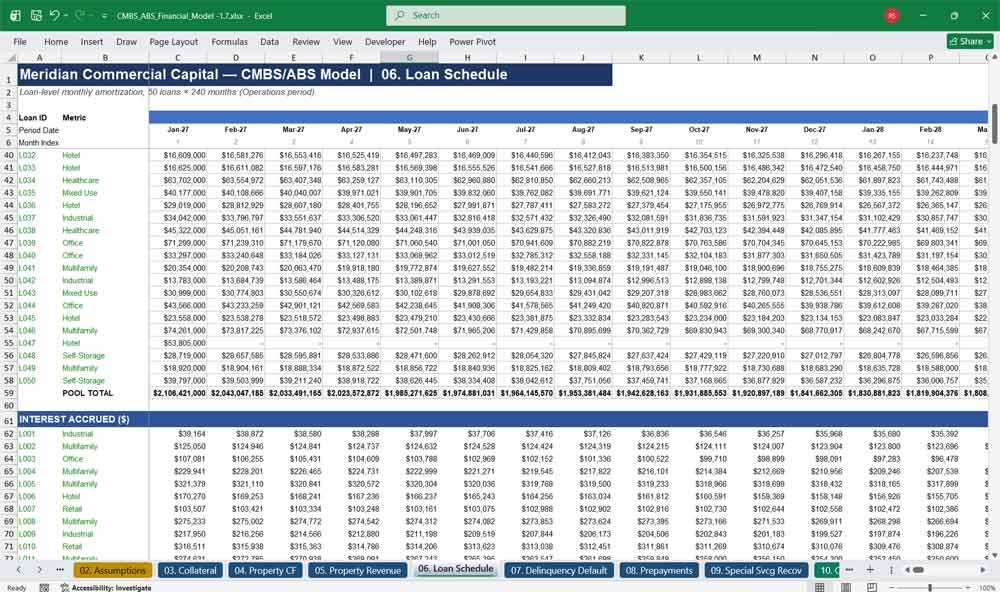The height and width of the screenshot is (592, 1000).
Task: Open the Formulas ribbon tab
Action: tap(230, 41)
